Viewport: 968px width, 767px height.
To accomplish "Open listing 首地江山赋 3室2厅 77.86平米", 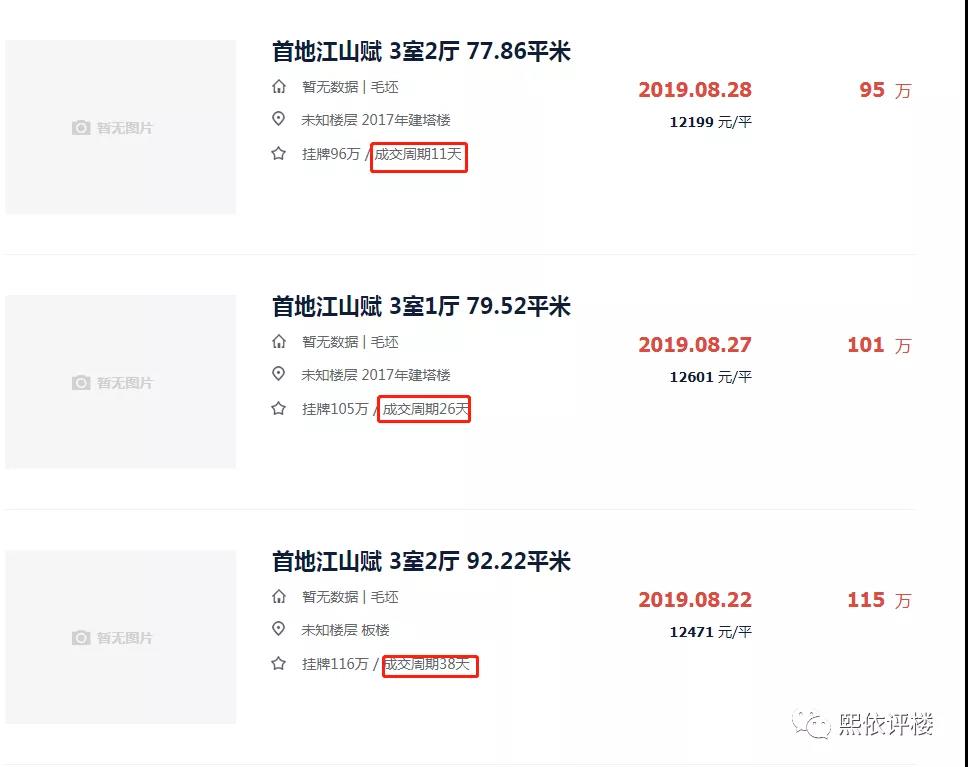I will click(x=420, y=51).
